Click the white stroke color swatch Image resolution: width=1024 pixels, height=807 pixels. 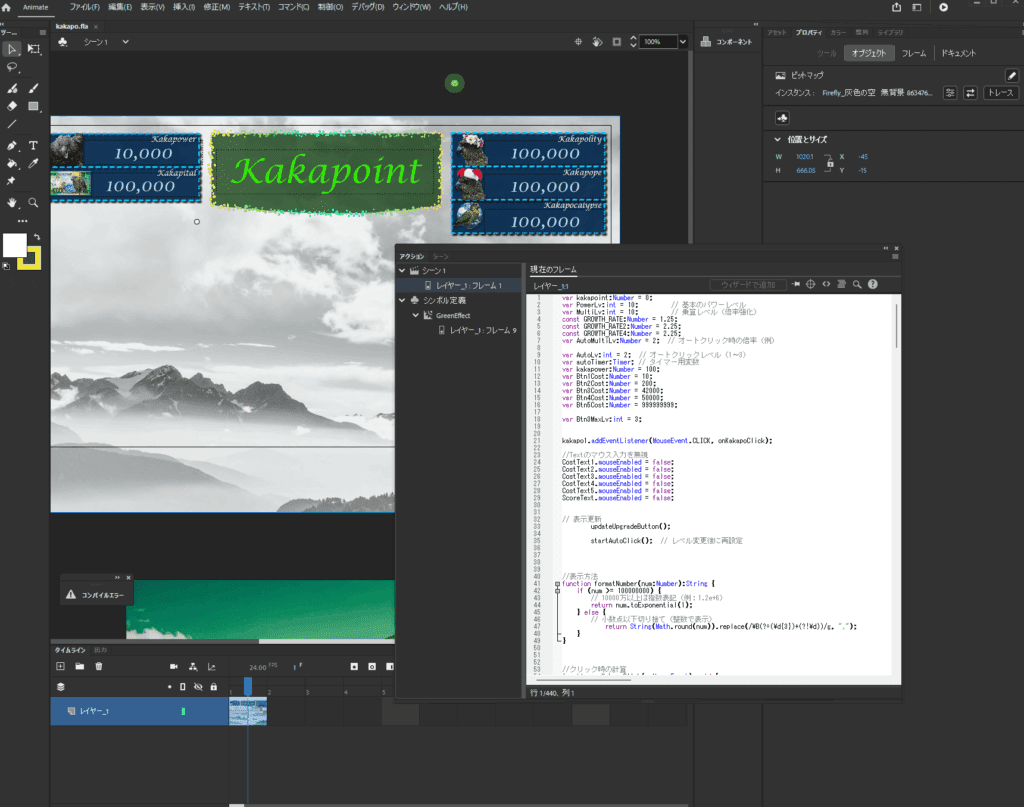coord(15,245)
